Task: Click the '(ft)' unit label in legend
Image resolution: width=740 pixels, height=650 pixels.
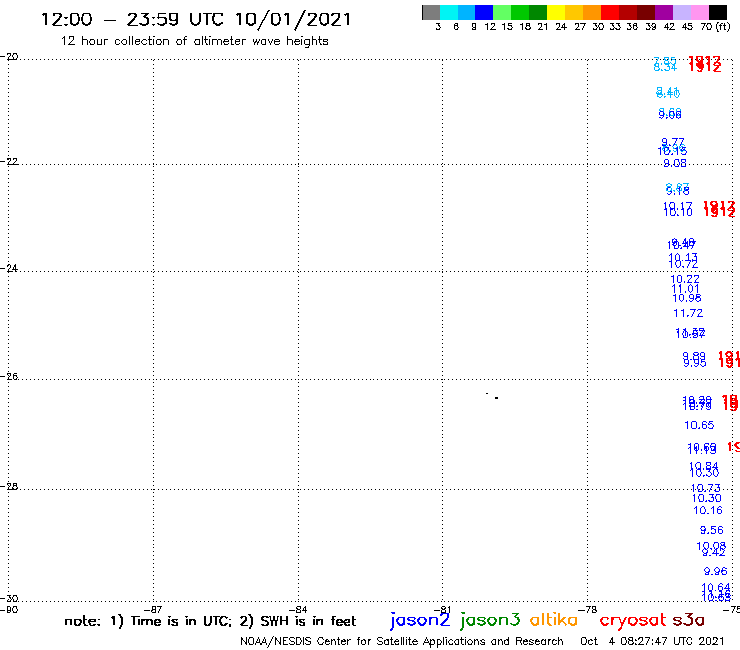Action: pos(723,26)
